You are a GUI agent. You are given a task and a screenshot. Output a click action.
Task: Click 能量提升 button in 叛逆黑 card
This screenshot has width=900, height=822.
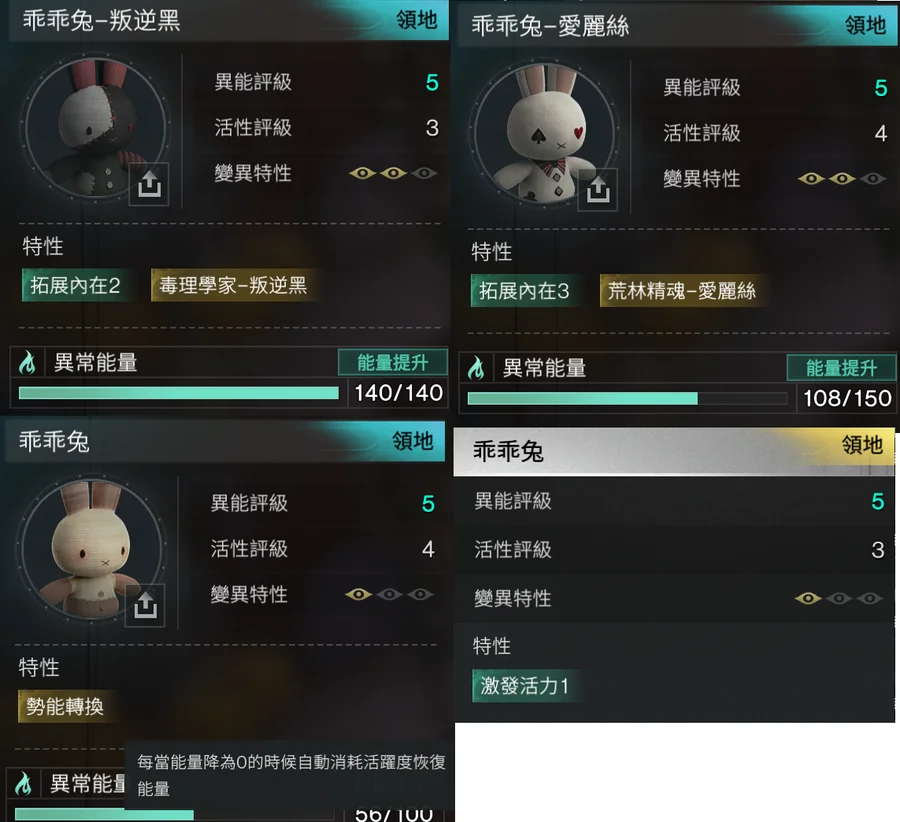coord(393,363)
